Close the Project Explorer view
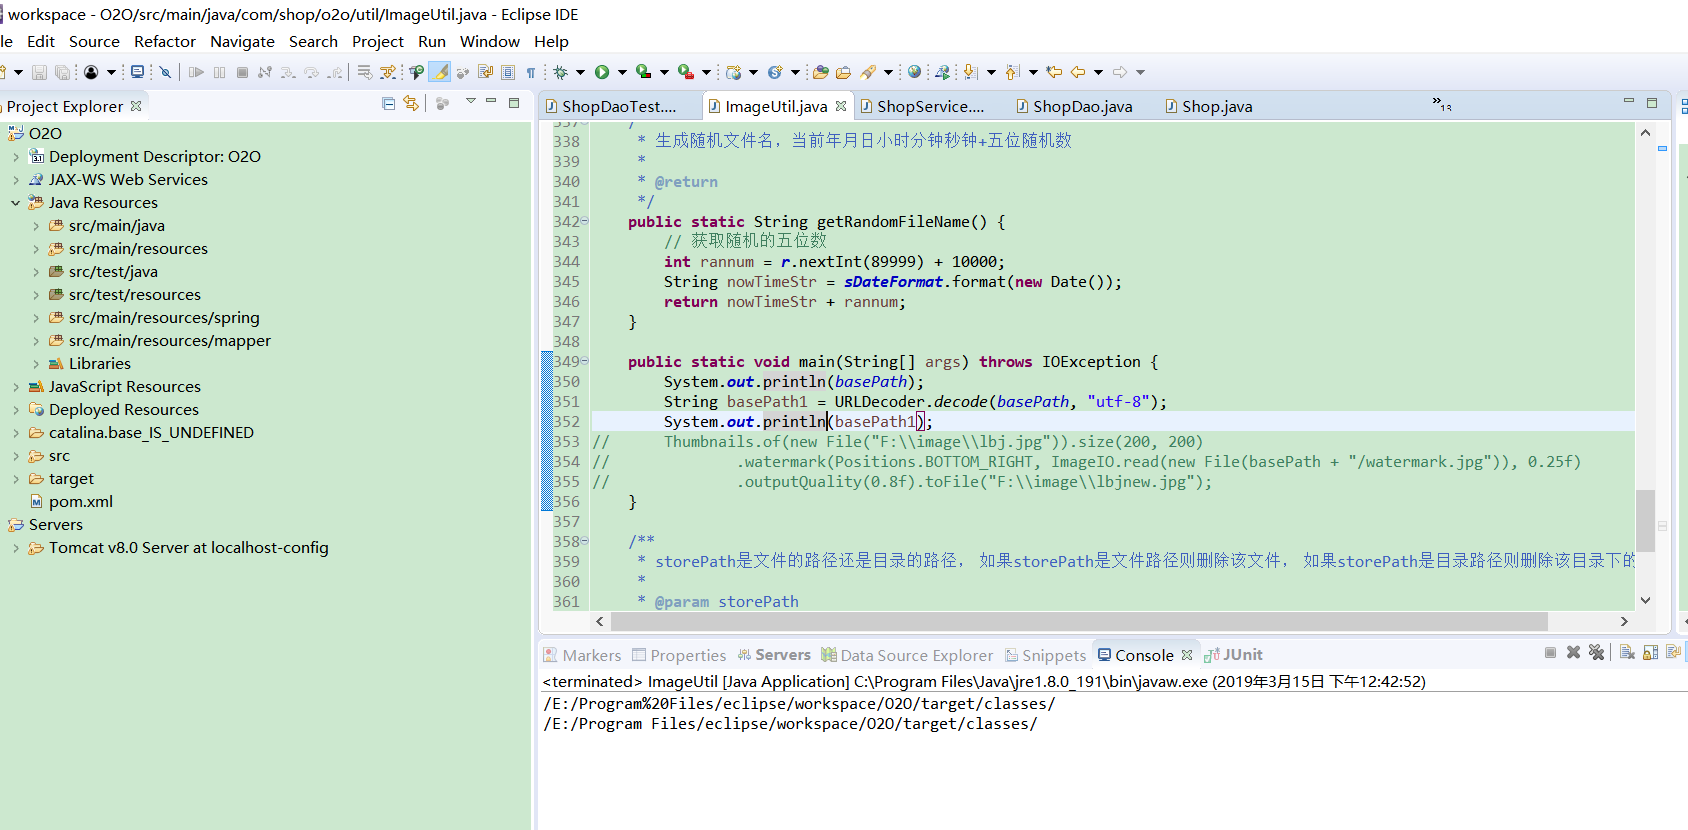Screen dimensions: 1688x830 136,106
